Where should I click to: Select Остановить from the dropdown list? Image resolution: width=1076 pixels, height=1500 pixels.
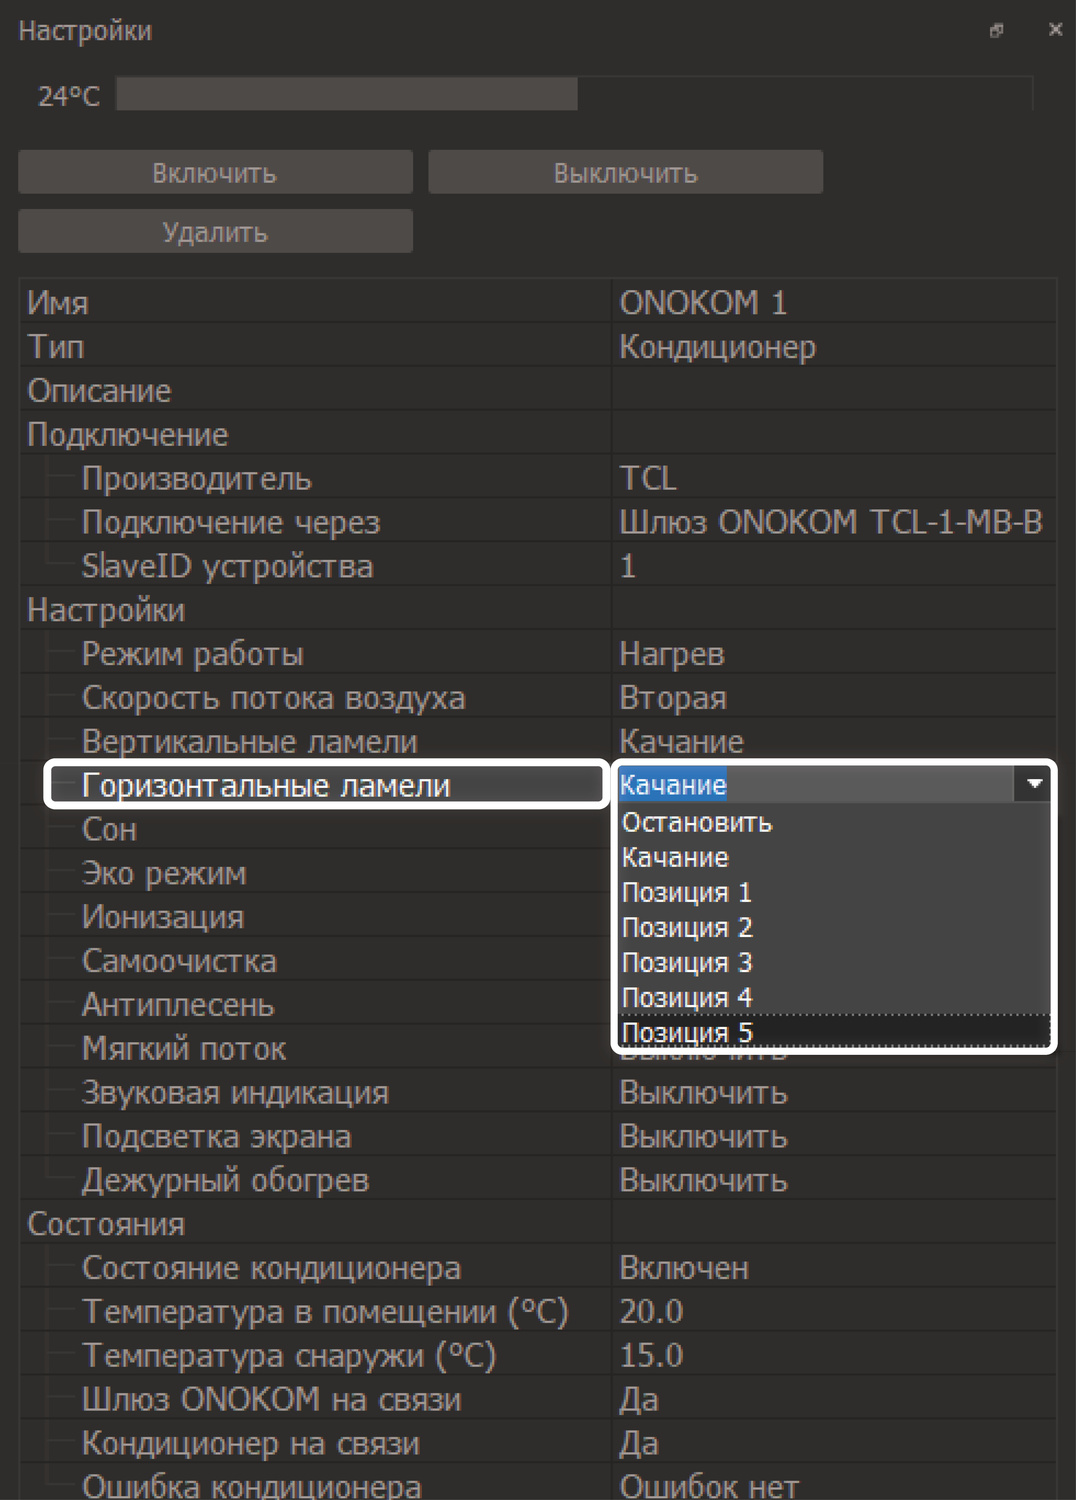click(x=697, y=823)
